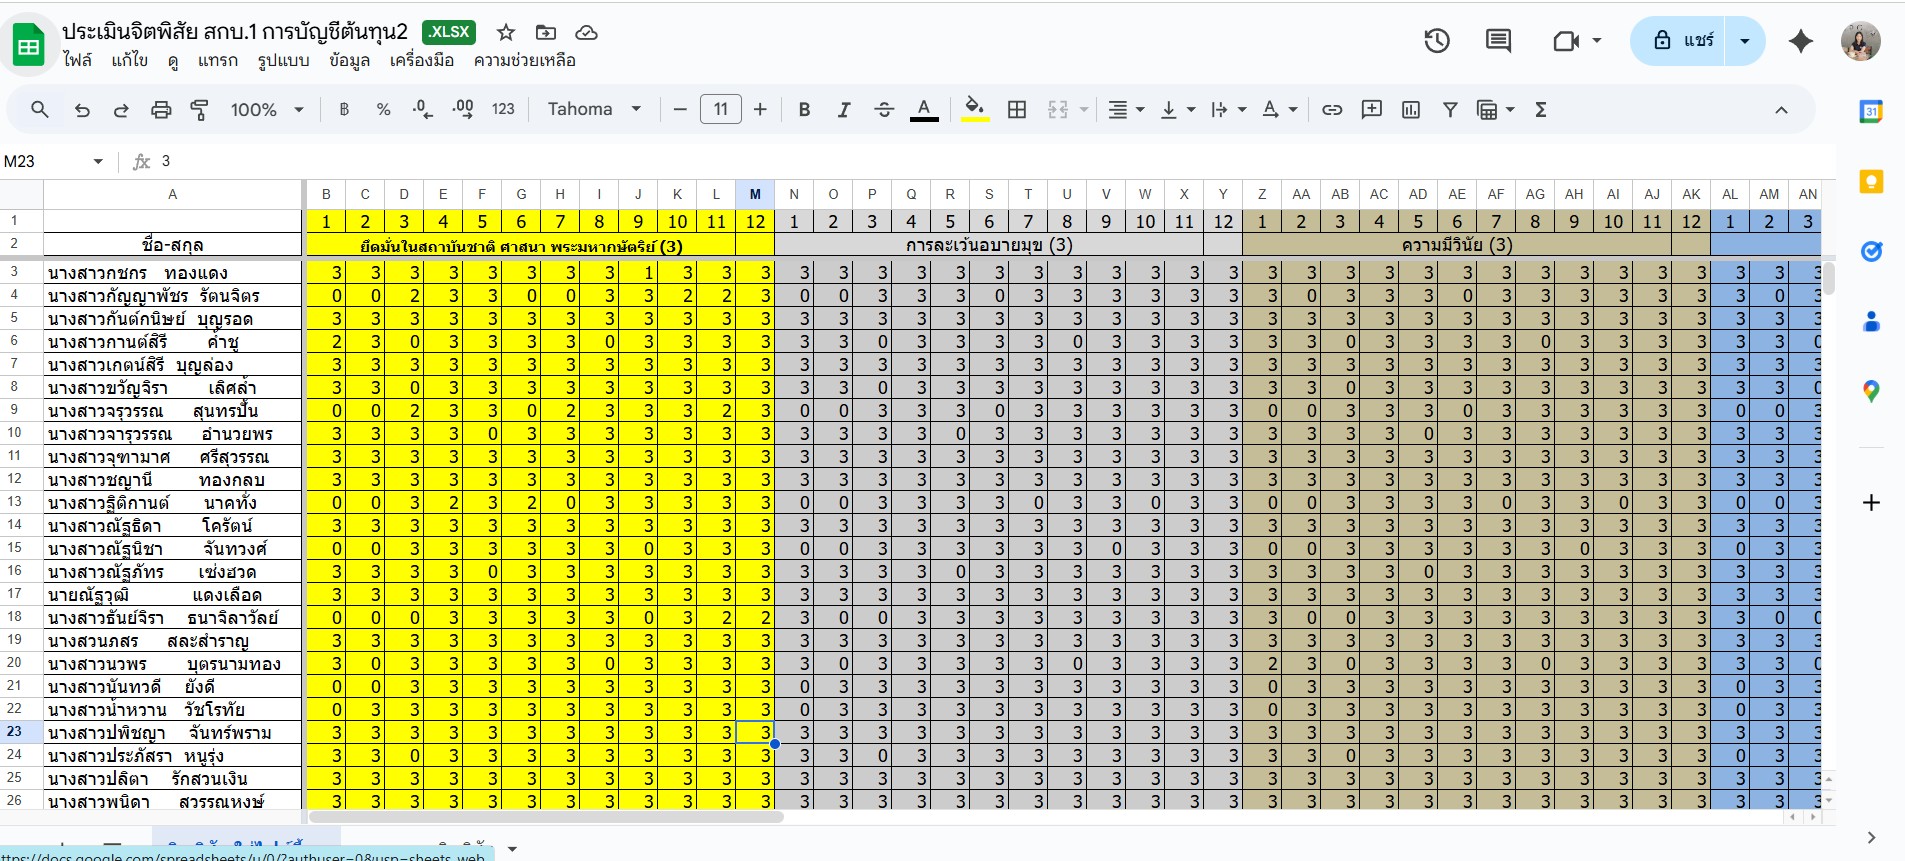
Task: Click the Undo arrow icon
Action: [x=82, y=110]
